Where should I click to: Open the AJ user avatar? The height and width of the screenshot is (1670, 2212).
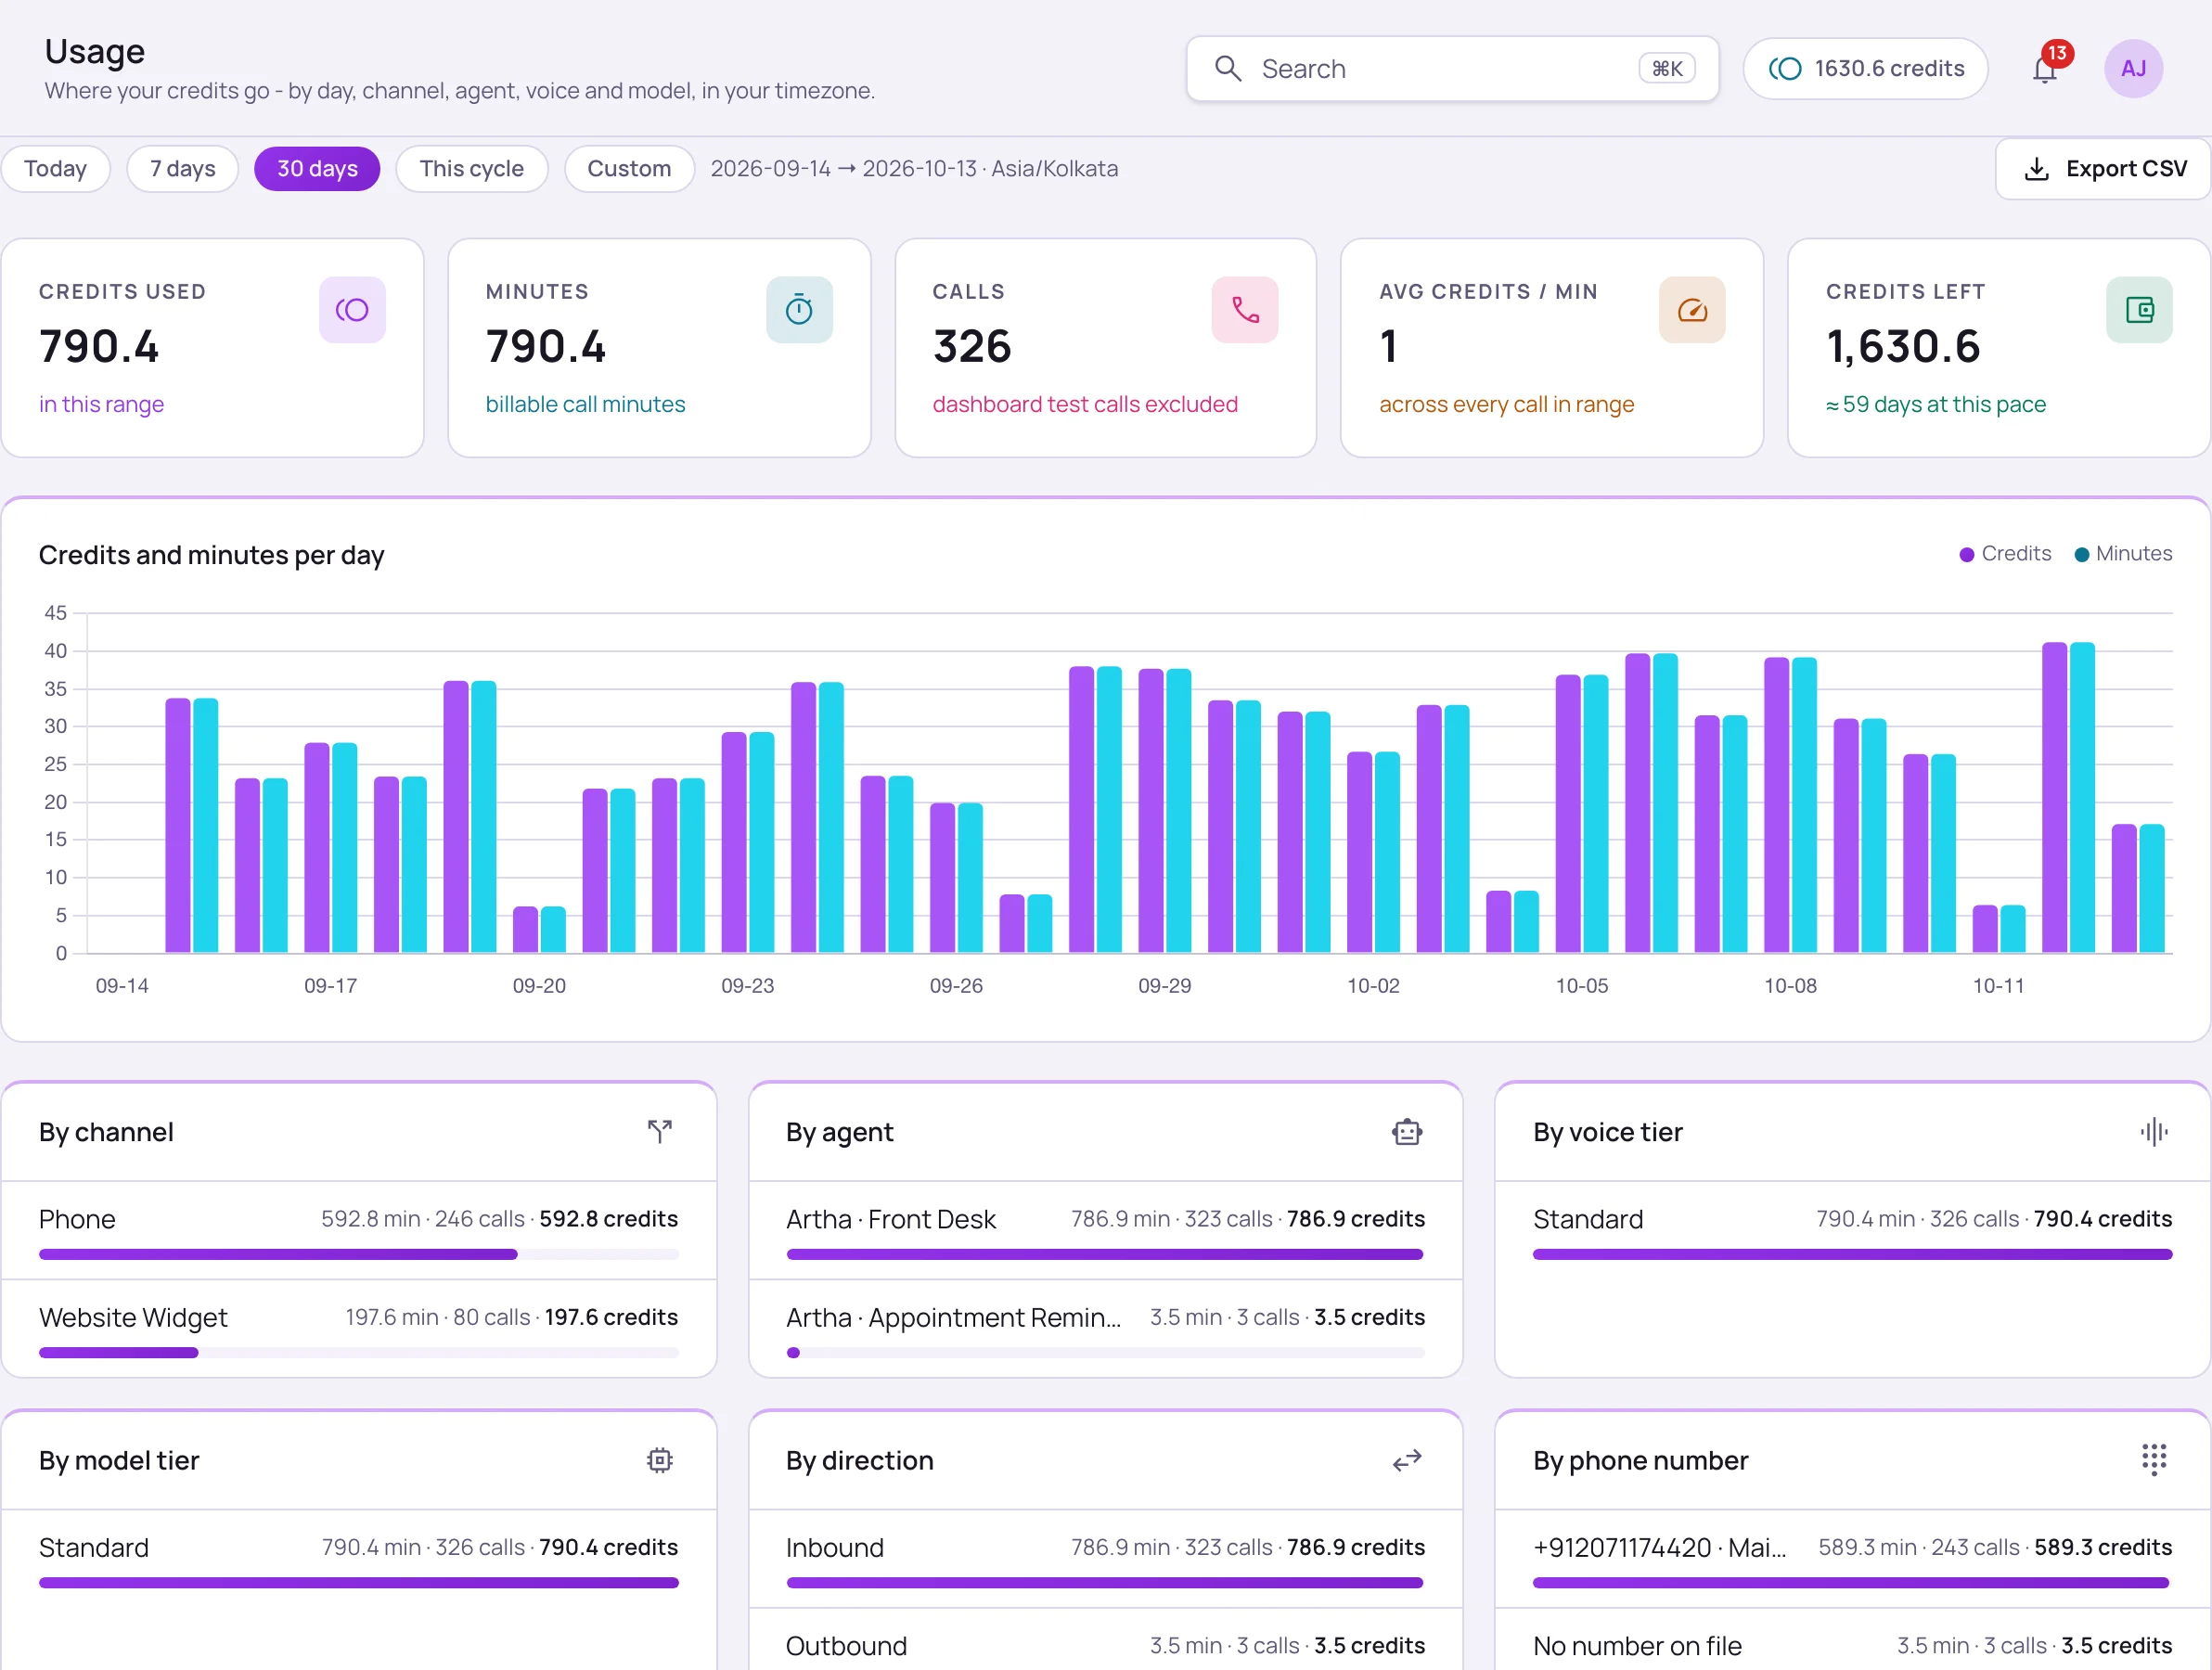click(2134, 69)
